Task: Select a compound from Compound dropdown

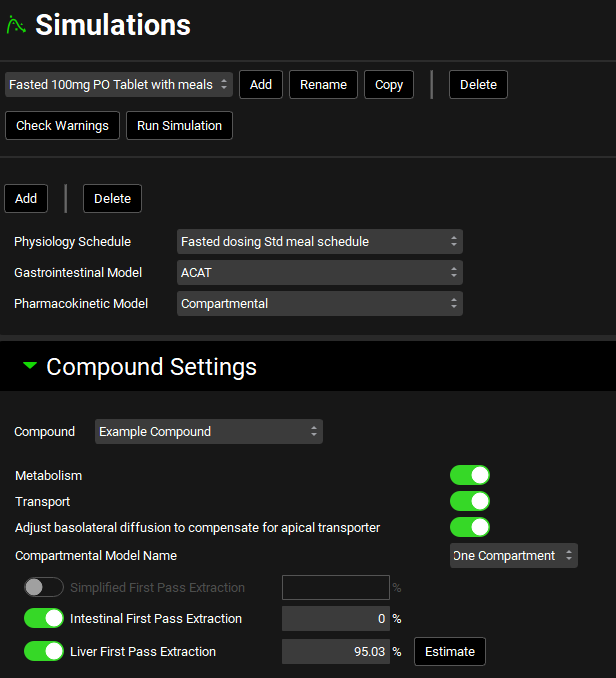Action: point(208,431)
